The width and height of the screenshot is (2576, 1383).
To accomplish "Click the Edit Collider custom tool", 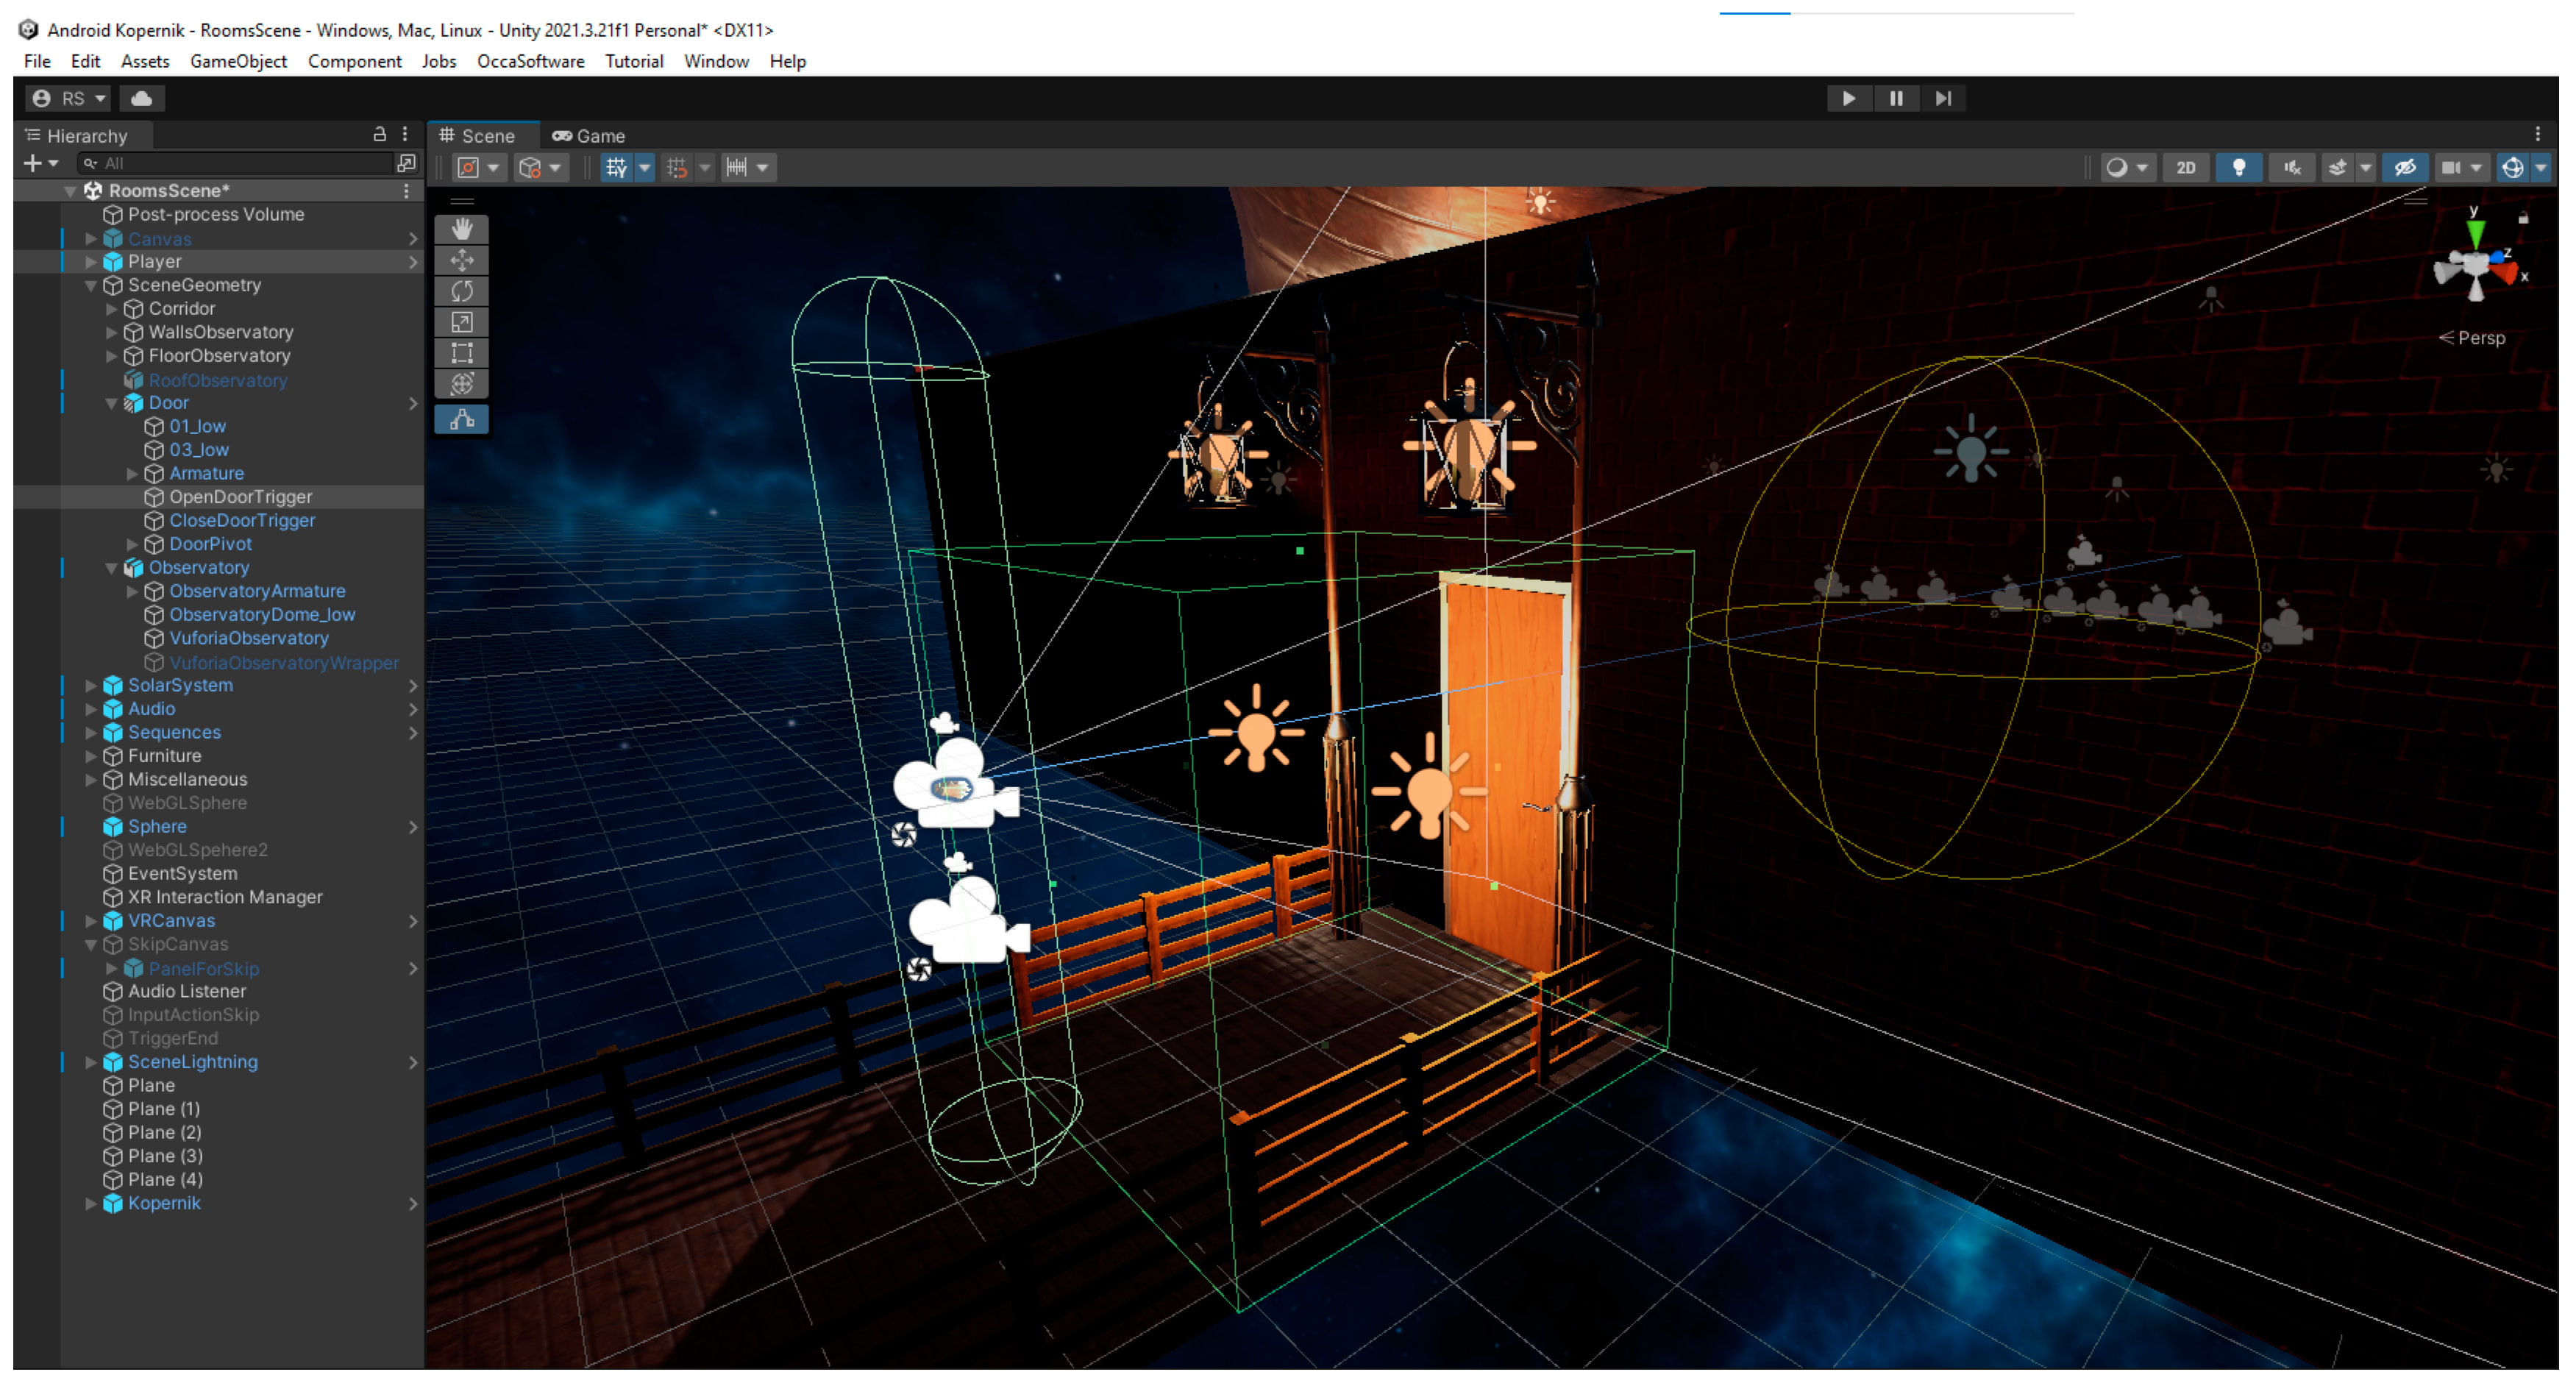I will tap(462, 419).
